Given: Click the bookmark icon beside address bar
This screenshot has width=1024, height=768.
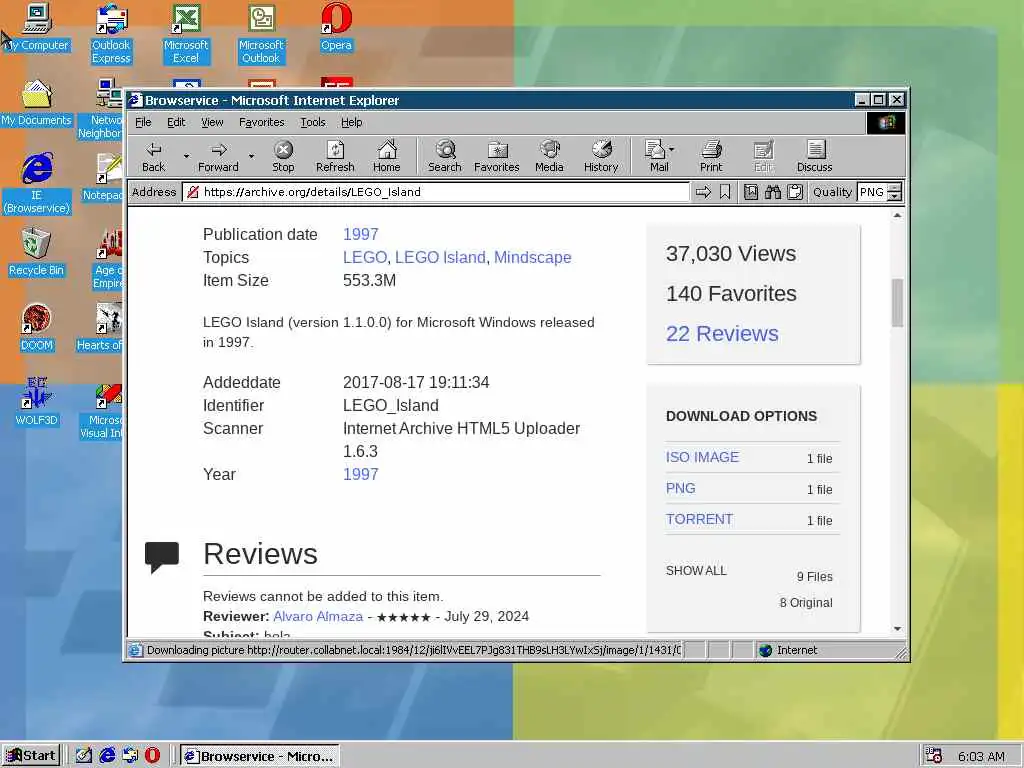Looking at the screenshot, I should point(725,192).
